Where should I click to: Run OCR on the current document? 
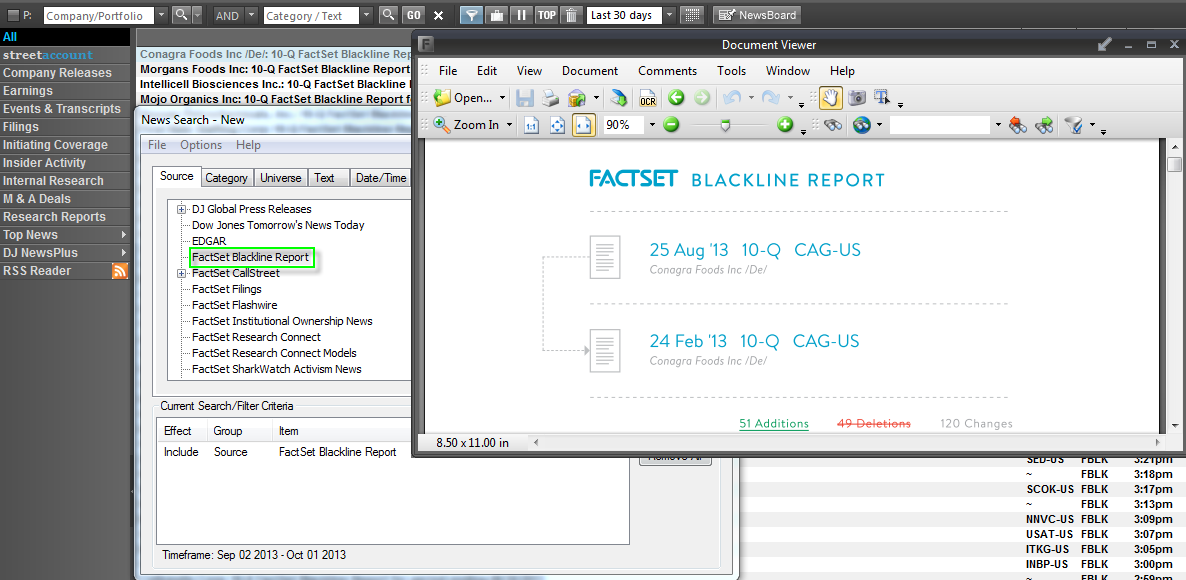(647, 98)
